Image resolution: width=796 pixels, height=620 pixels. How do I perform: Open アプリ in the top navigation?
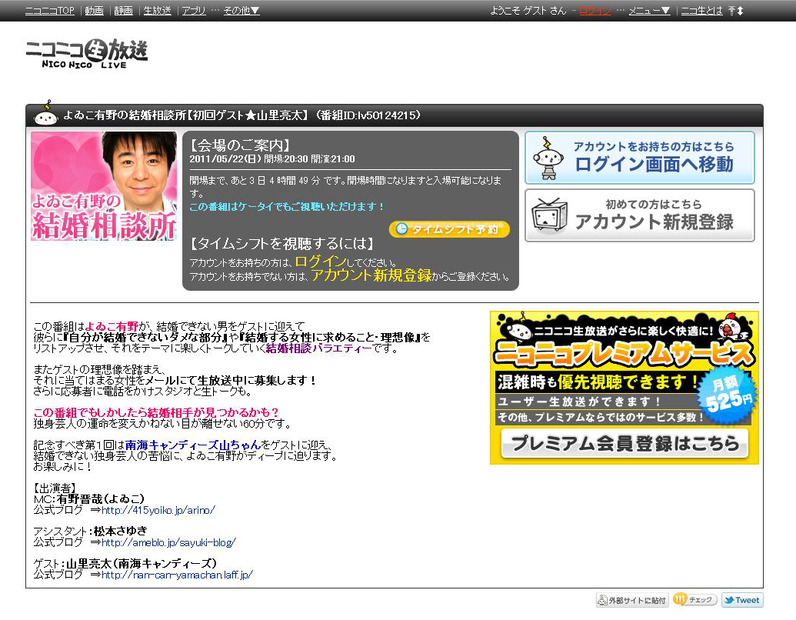pyautogui.click(x=194, y=10)
